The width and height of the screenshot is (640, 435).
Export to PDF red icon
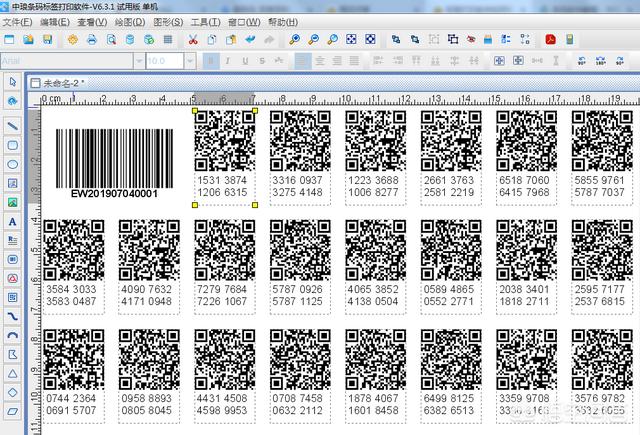[550, 40]
